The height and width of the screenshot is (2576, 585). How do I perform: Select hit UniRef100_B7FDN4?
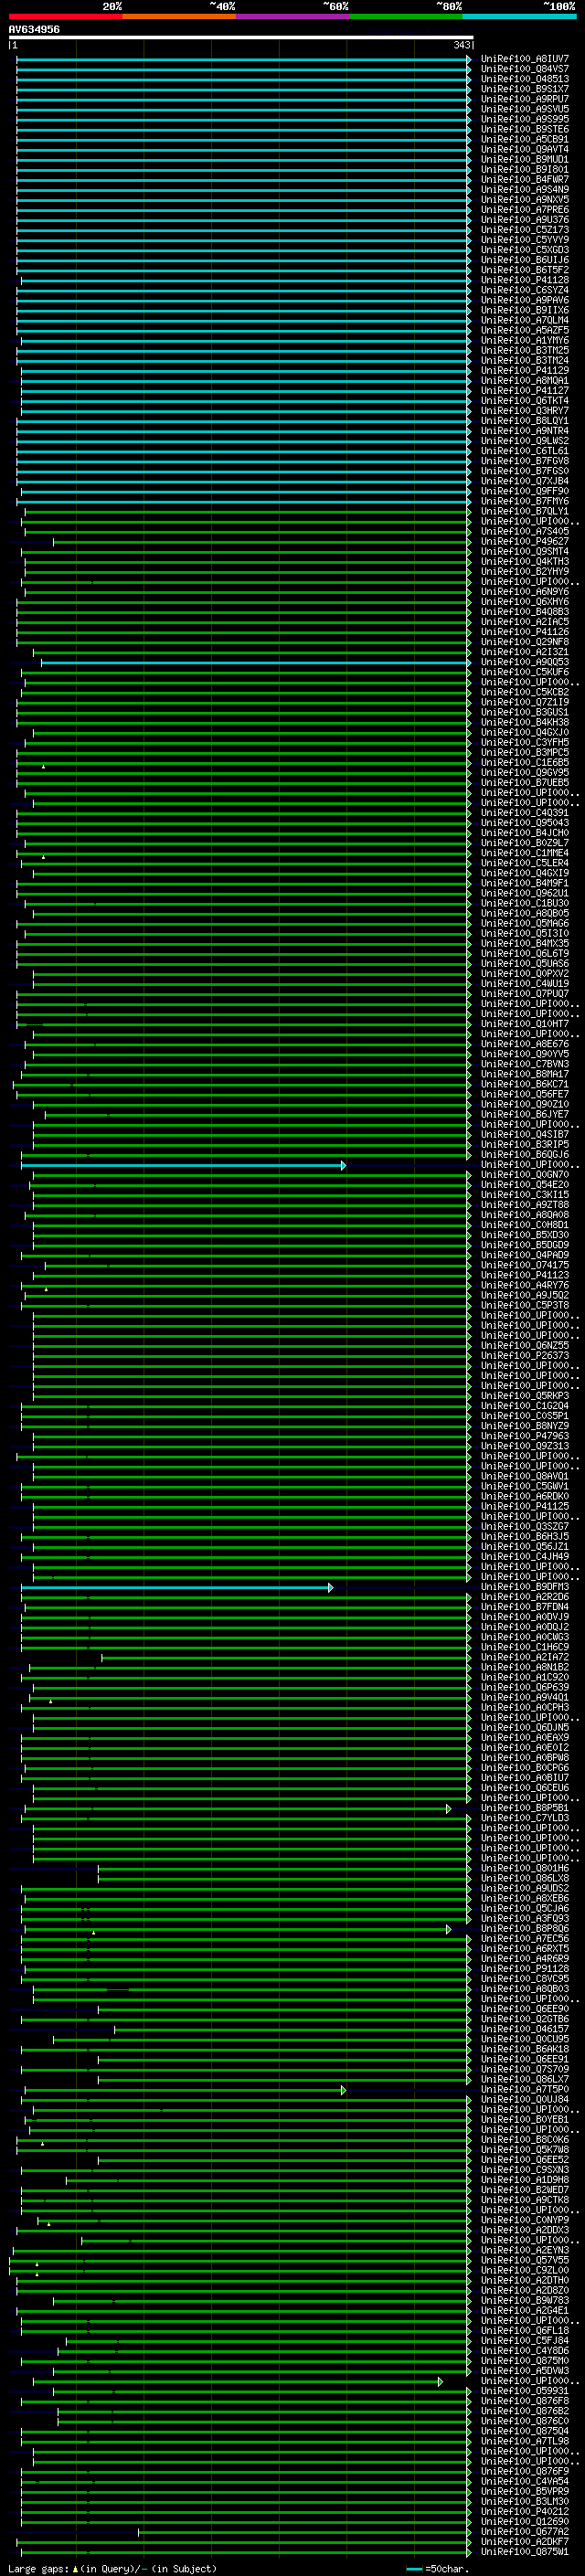pyautogui.click(x=525, y=1606)
